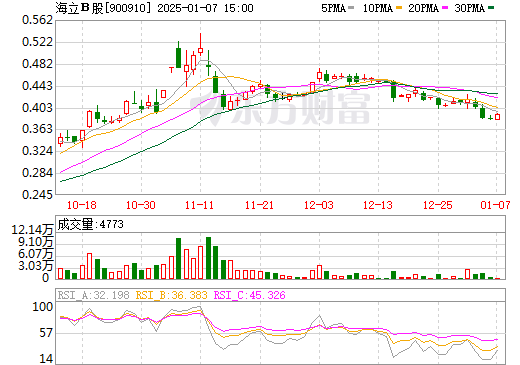The height and width of the screenshot is (365, 520).
Task: Click the 20PMA magenta legend swatch
Action: coord(445,8)
